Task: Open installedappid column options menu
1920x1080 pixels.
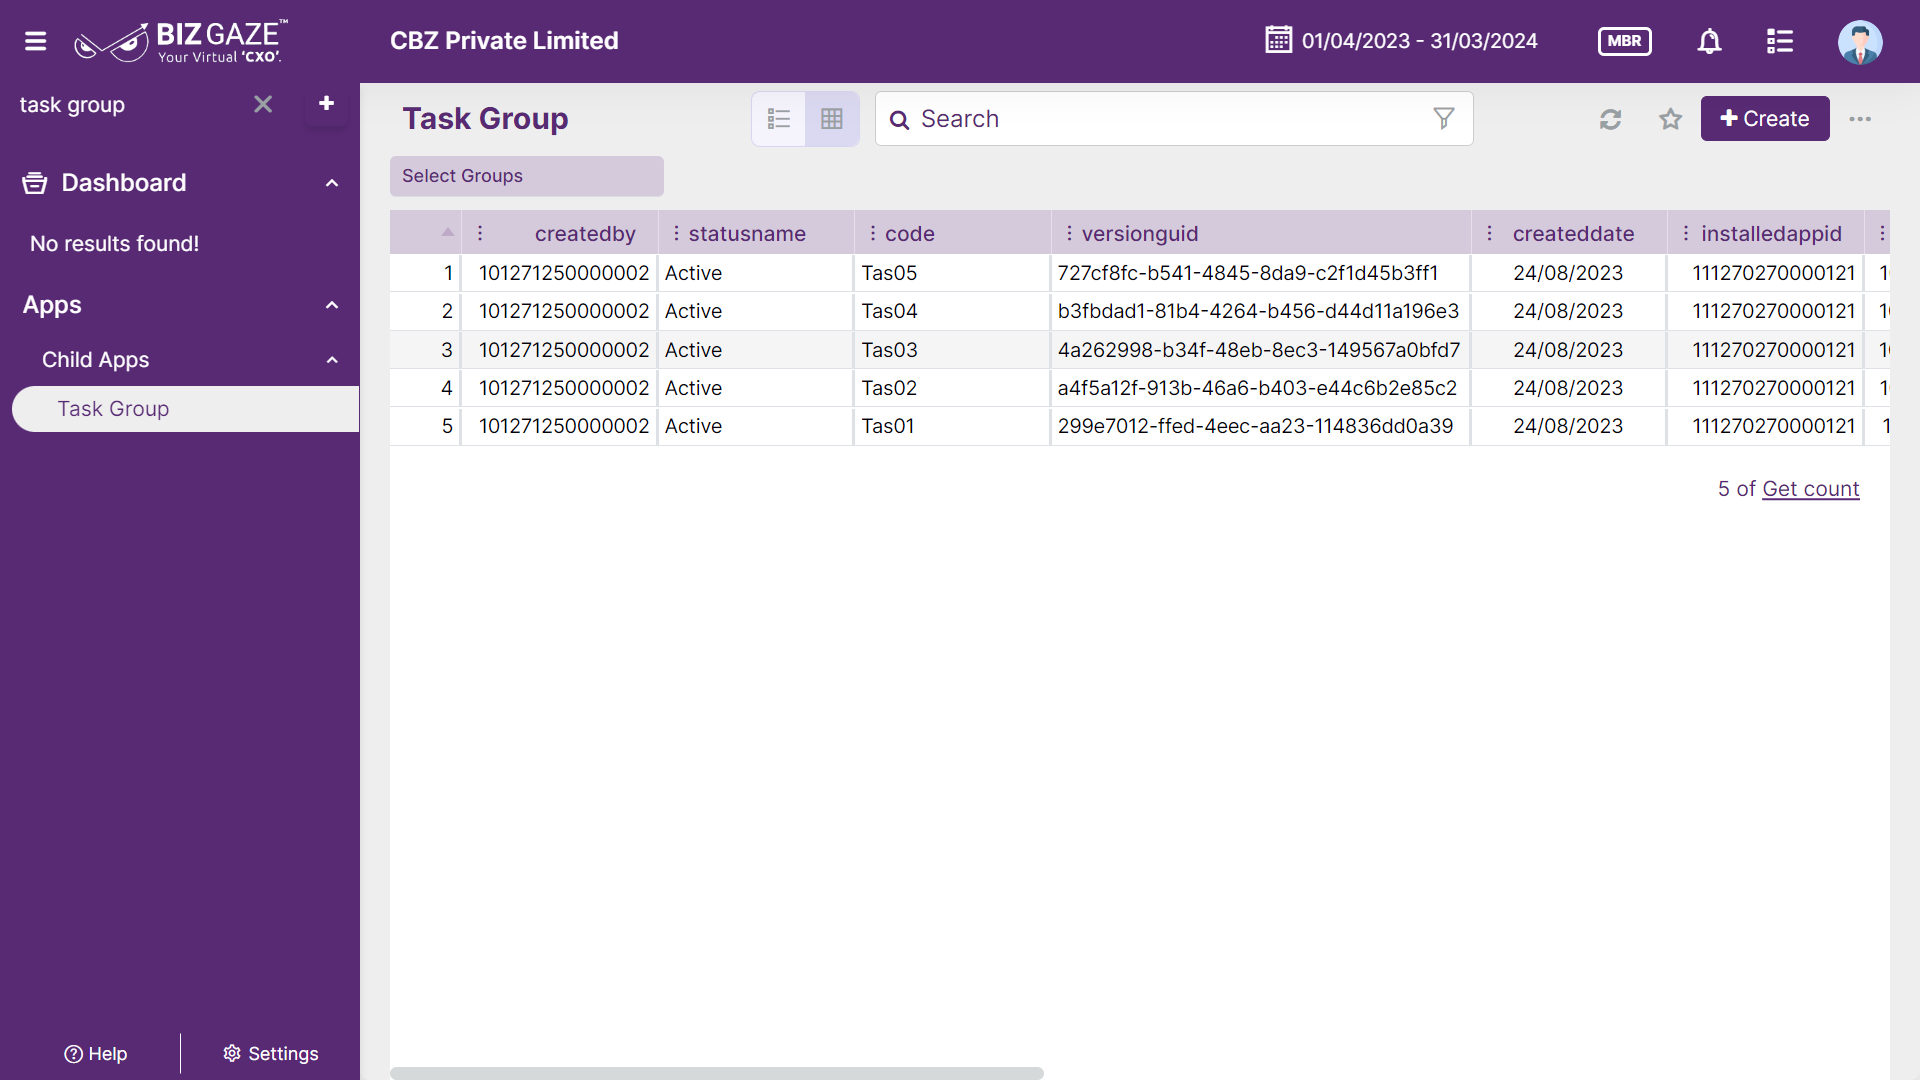Action: 1686,233
